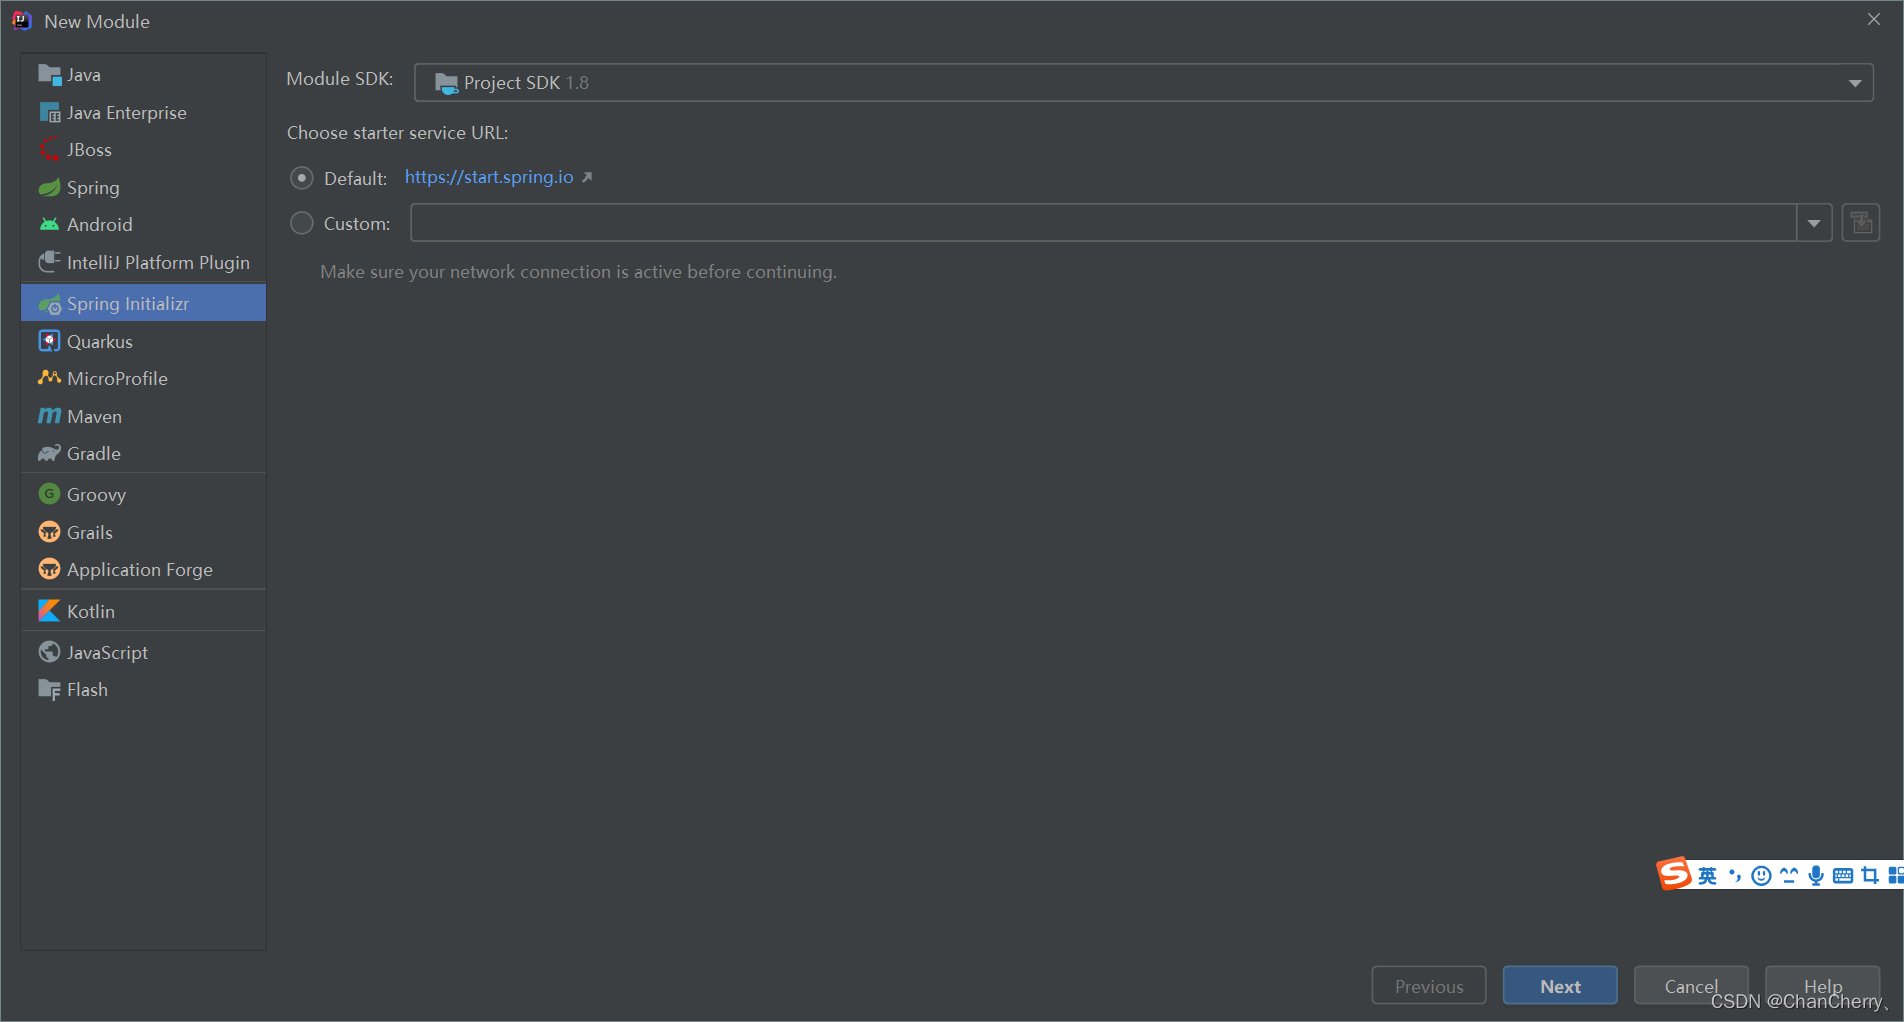This screenshot has height=1022, width=1904.
Task: Select Java module type icon
Action: 49,75
